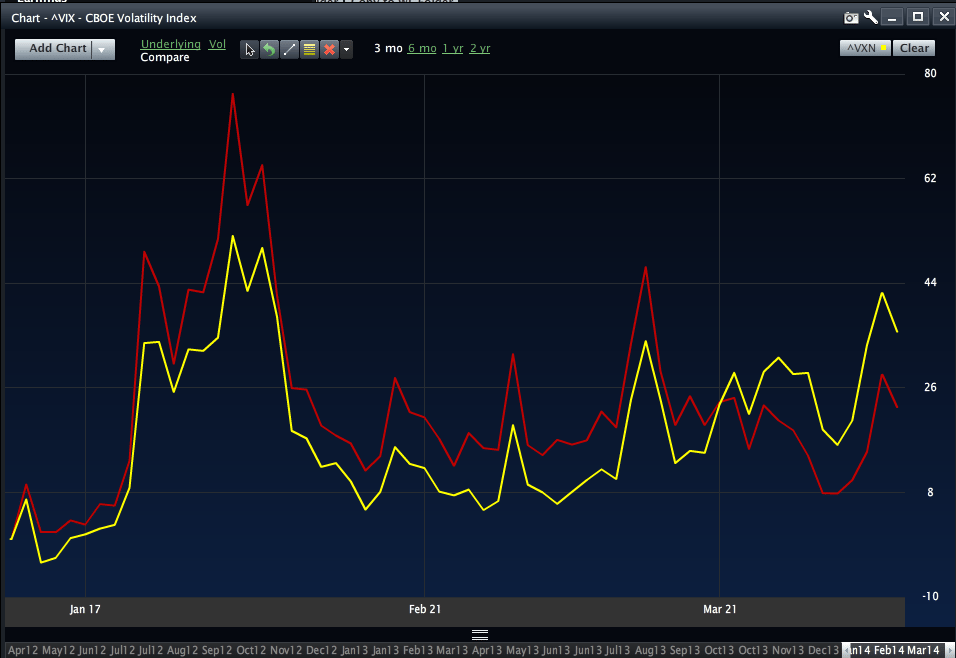Image resolution: width=956 pixels, height=658 pixels.
Task: Take a chart snapshot with camera icon
Action: pos(851,17)
